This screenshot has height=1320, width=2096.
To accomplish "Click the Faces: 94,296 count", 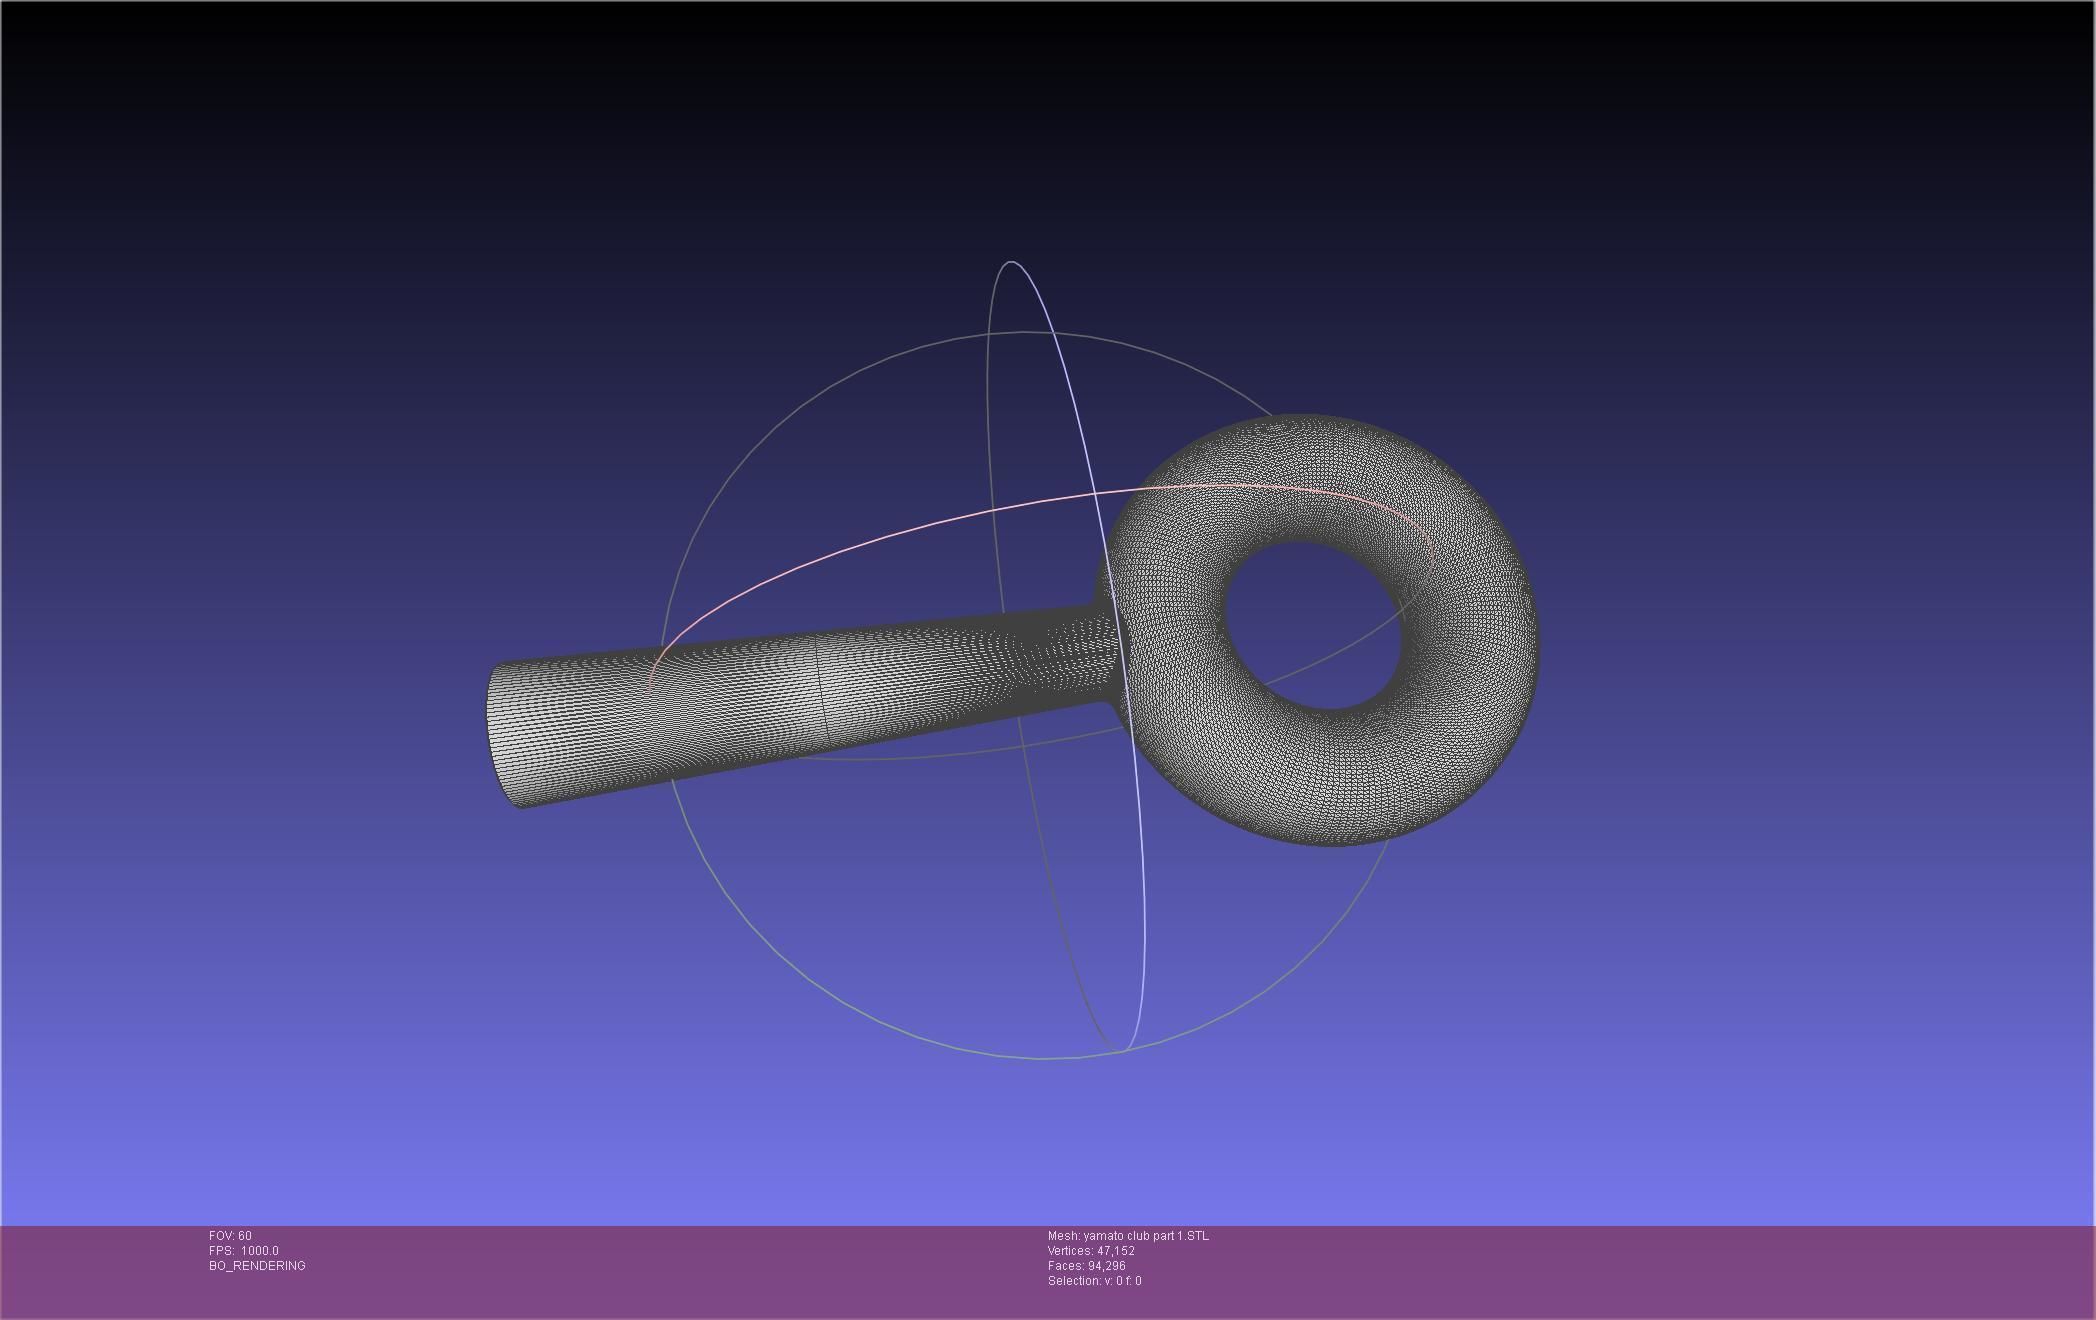I will pyautogui.click(x=1086, y=1266).
